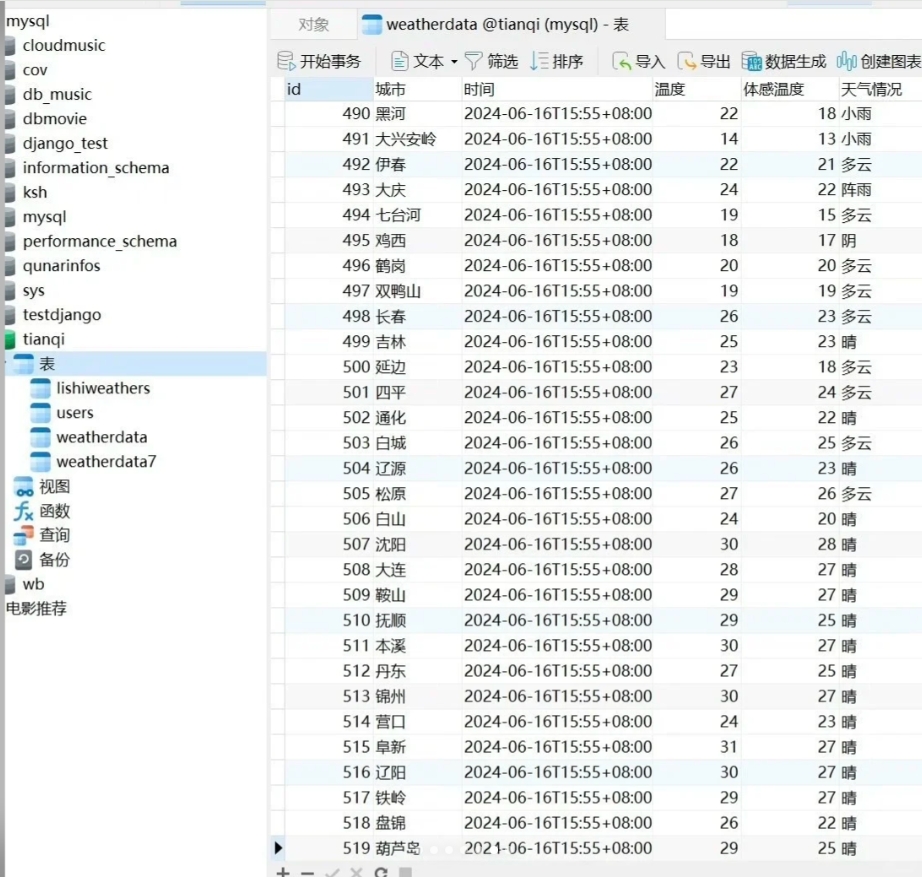Click the 盘锦 city cell
This screenshot has width=922, height=877.
coord(417,823)
